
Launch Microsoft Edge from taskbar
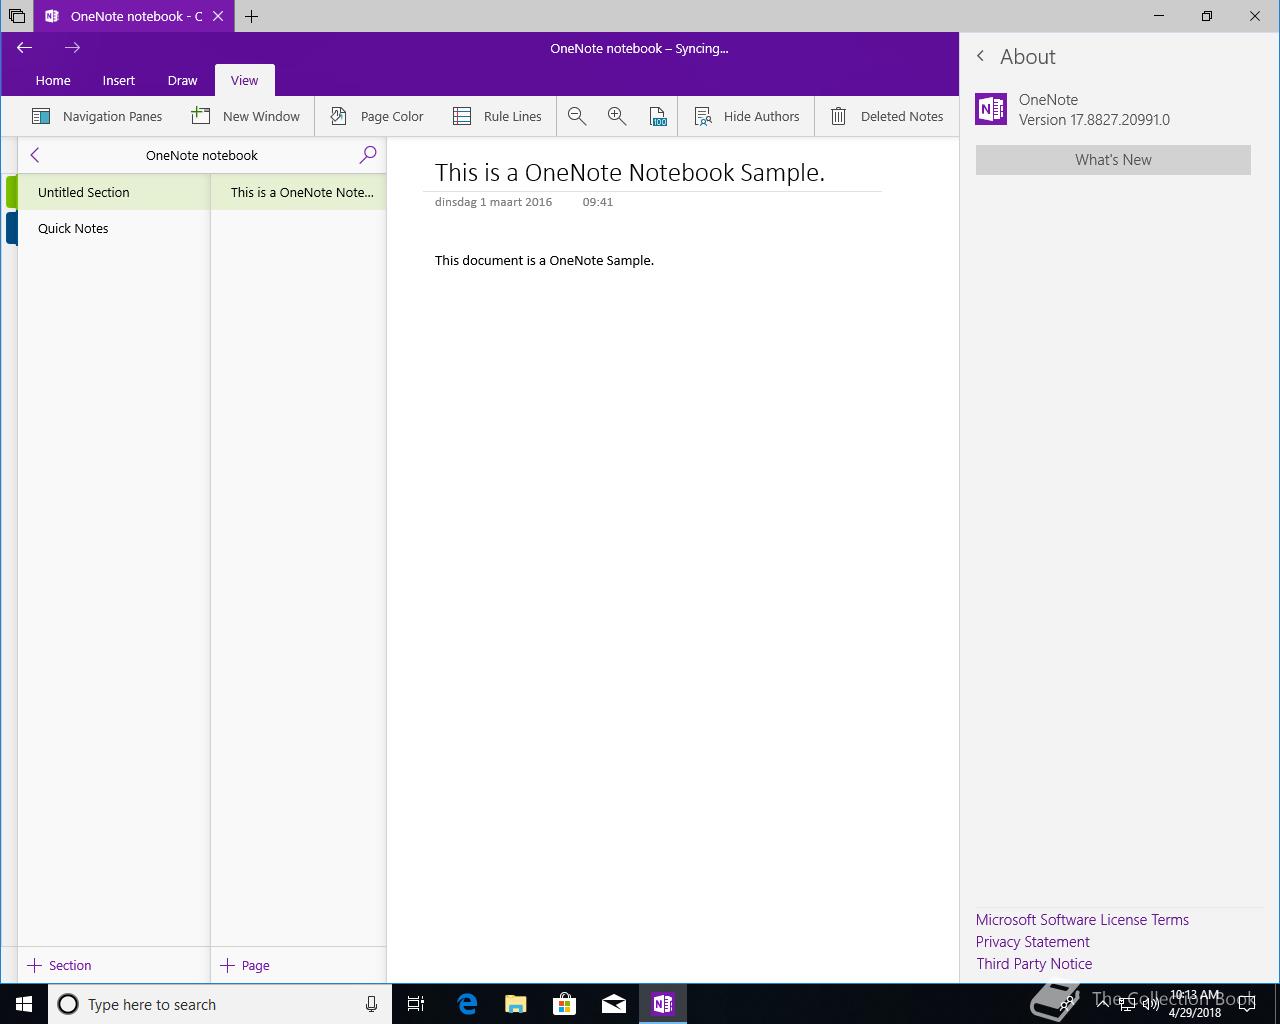coord(467,1004)
